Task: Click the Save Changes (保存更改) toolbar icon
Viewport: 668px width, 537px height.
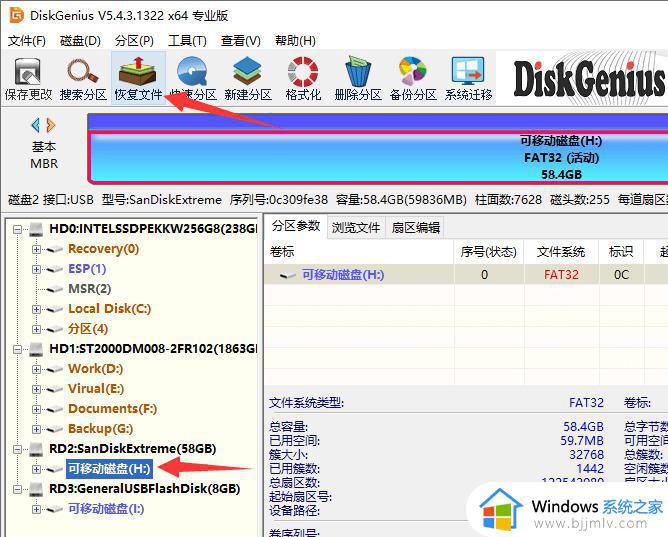Action: pyautogui.click(x=28, y=72)
